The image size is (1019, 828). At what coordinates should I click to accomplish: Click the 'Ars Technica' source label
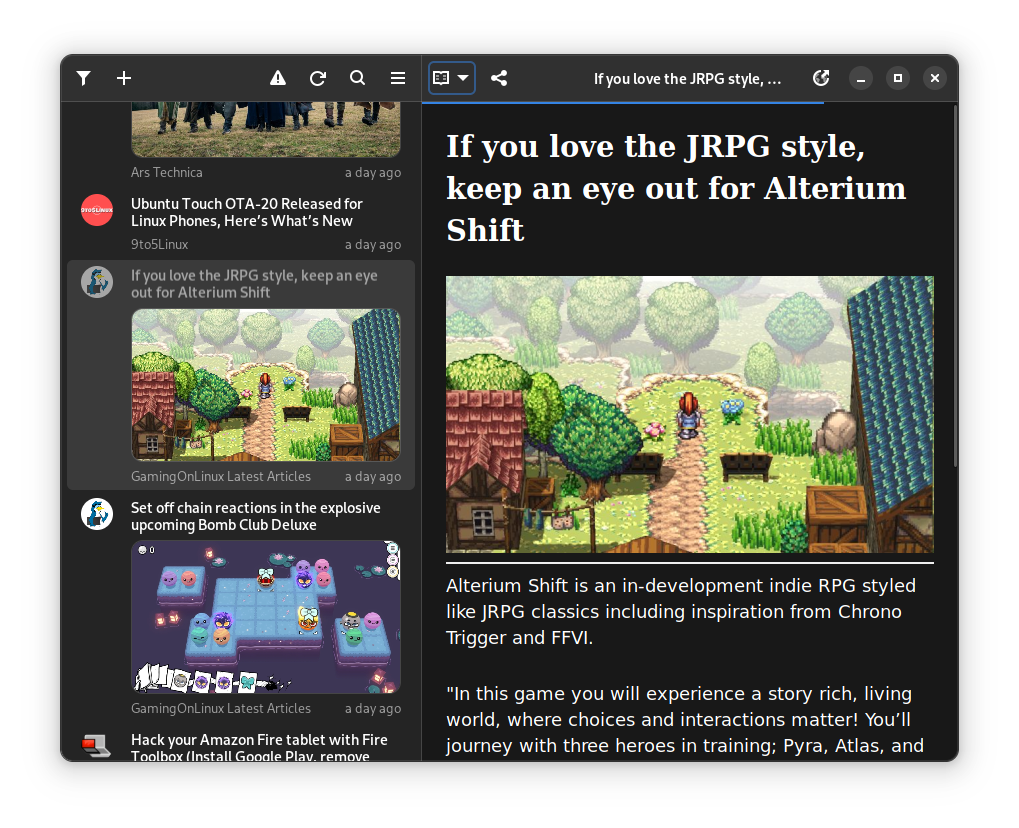point(167,172)
